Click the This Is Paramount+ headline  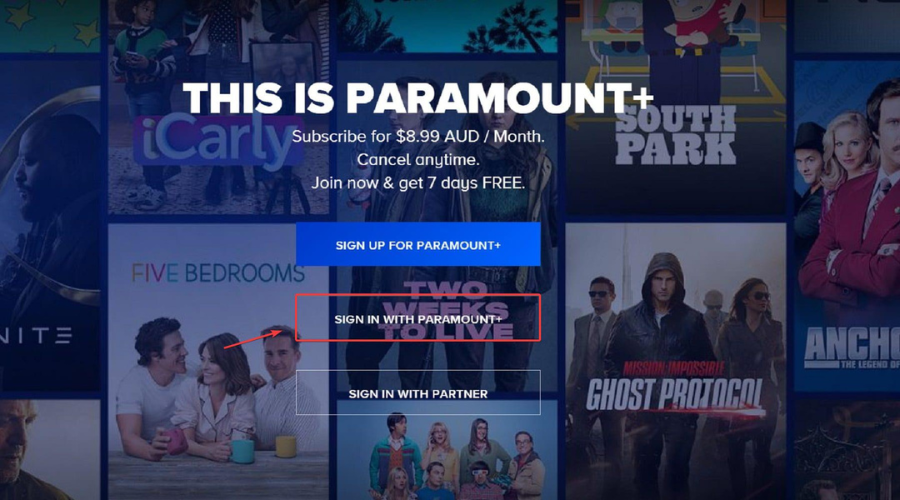(x=418, y=98)
